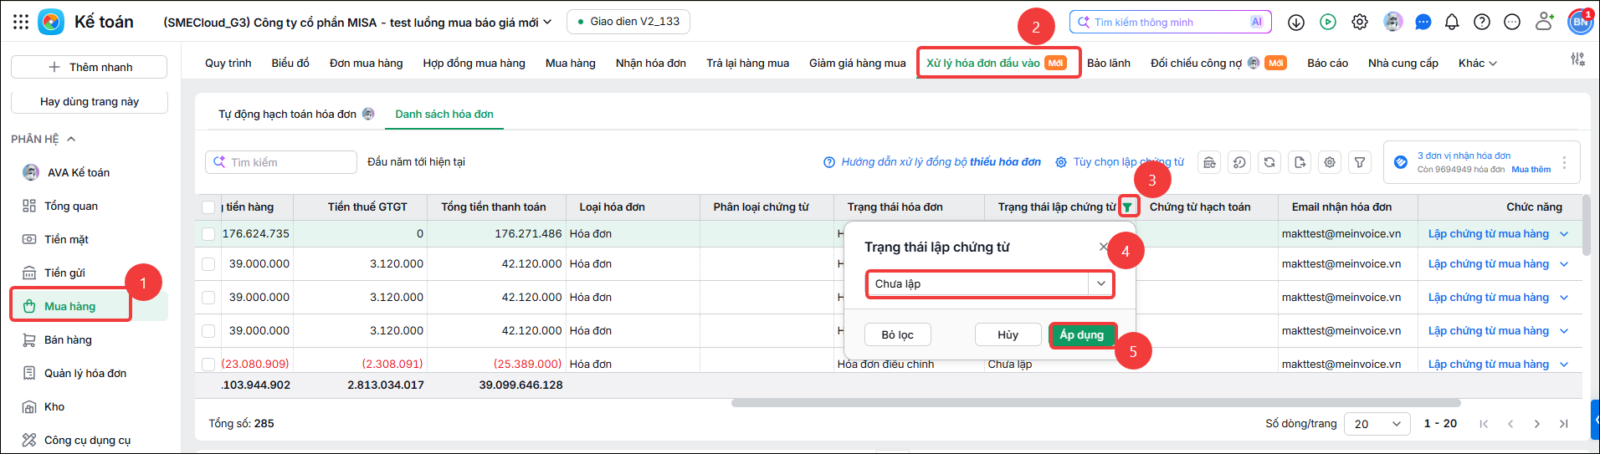
Task: Click the download icon in top bar
Action: [1296, 22]
